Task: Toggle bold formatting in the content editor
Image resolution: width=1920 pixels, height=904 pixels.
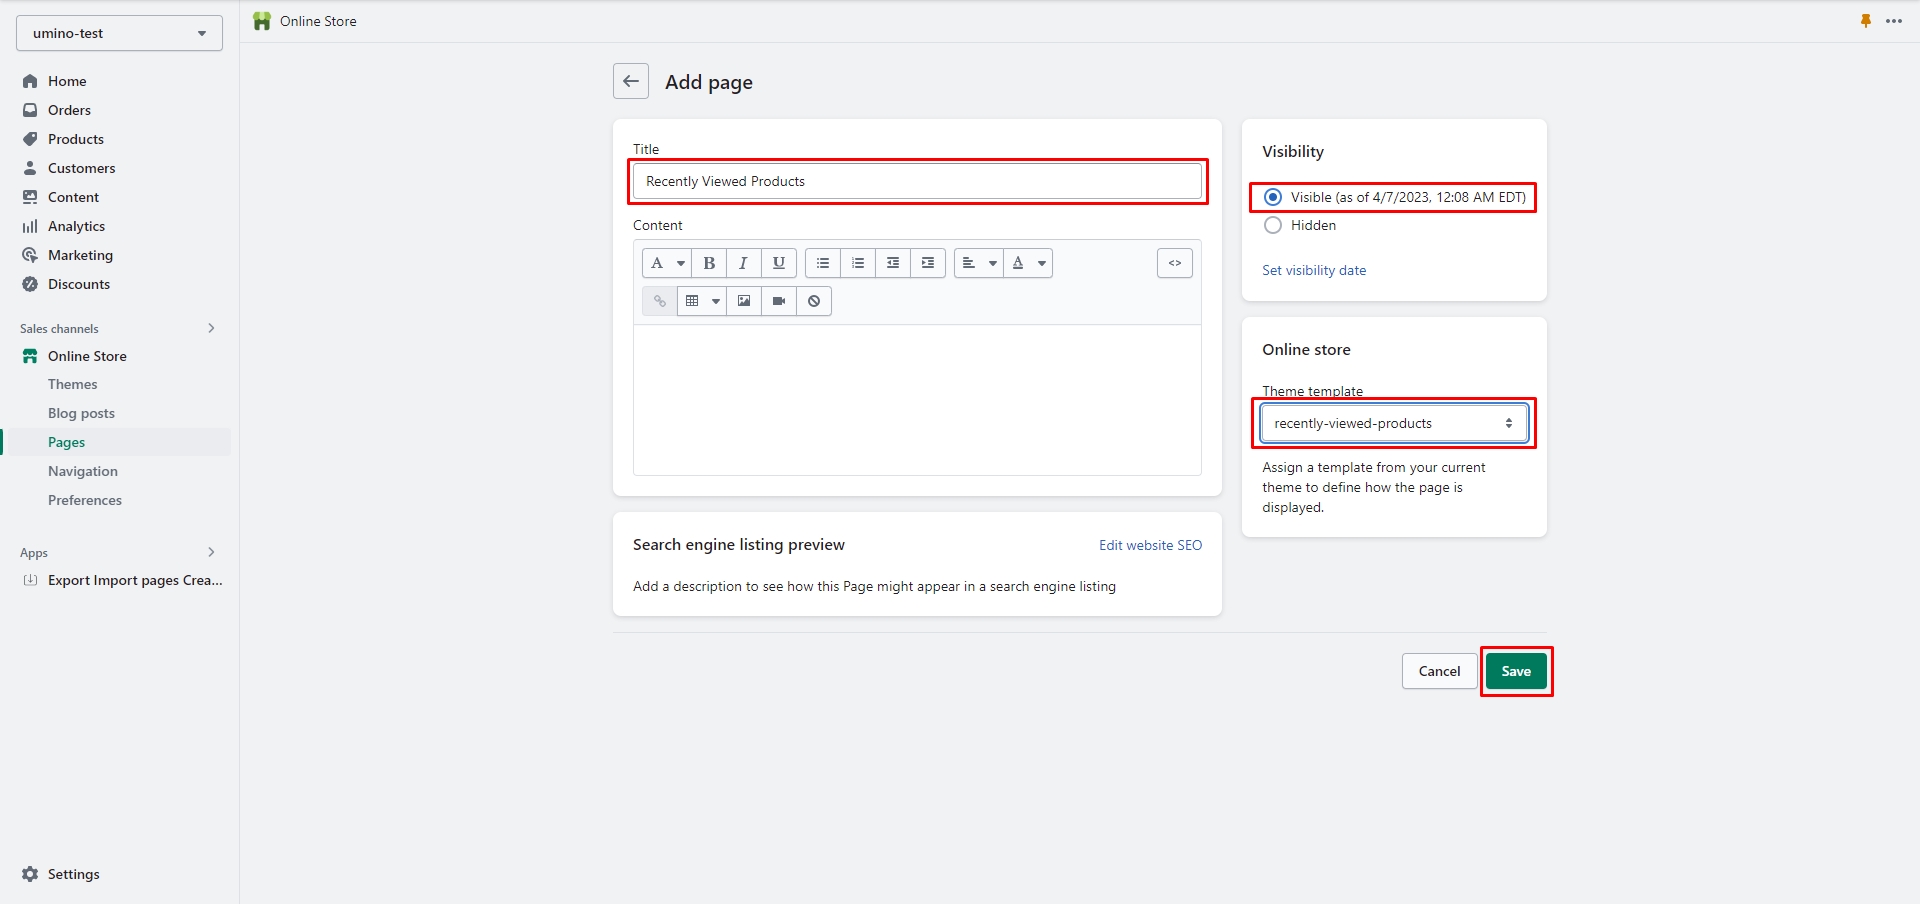Action: pos(709,263)
